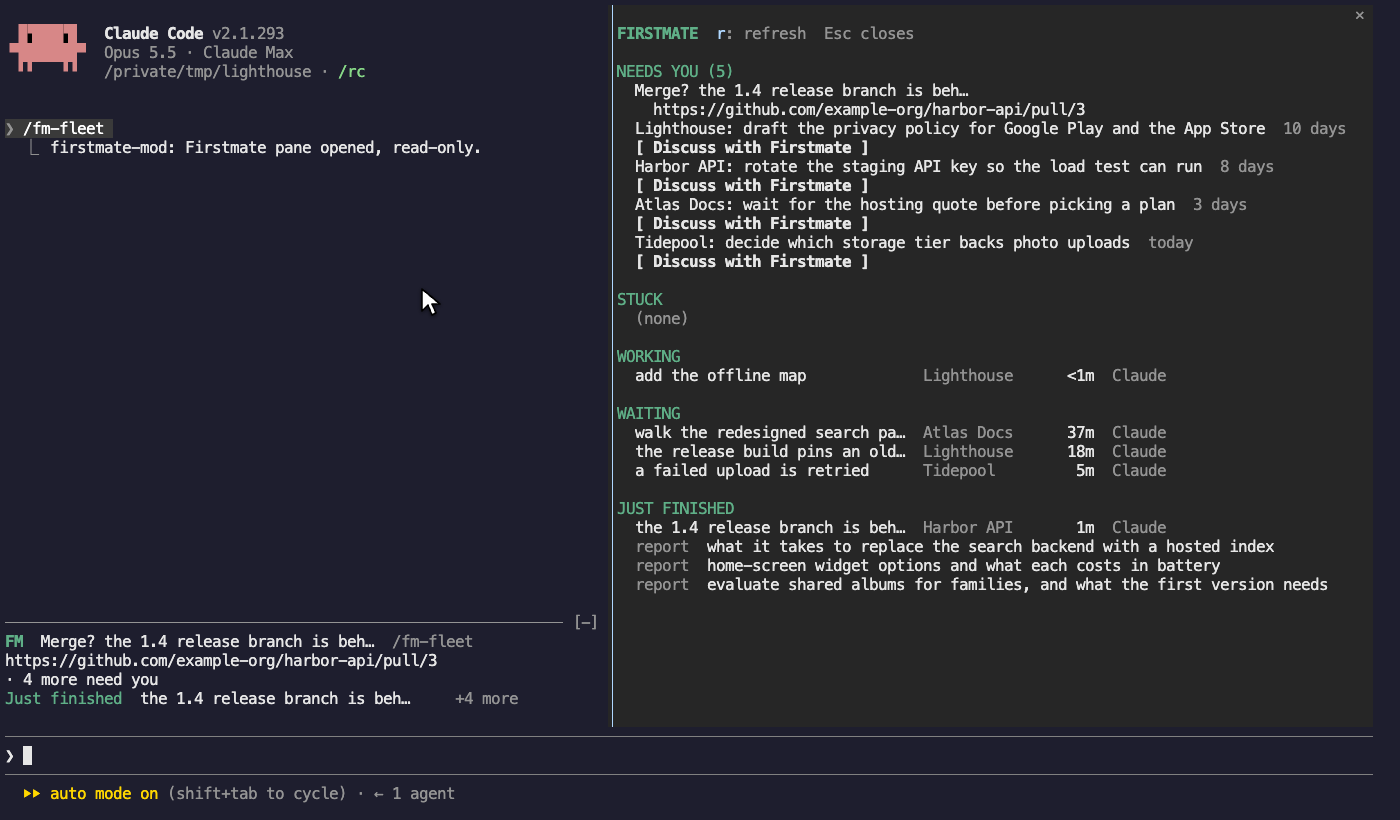Screen dimensions: 1400x820
Task: Select the "Merge?" item under NEEDS YOU
Action: pyautogui.click(x=802, y=90)
